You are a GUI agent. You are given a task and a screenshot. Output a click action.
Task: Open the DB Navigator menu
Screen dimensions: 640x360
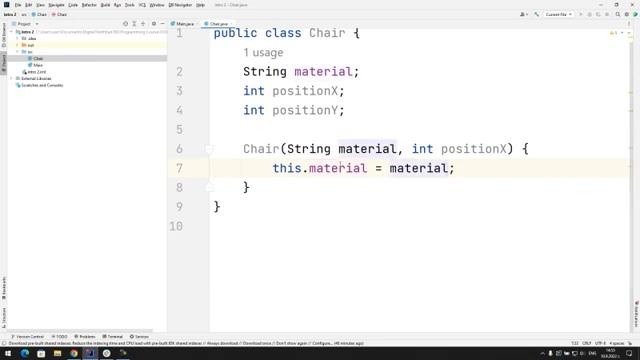pos(180,5)
